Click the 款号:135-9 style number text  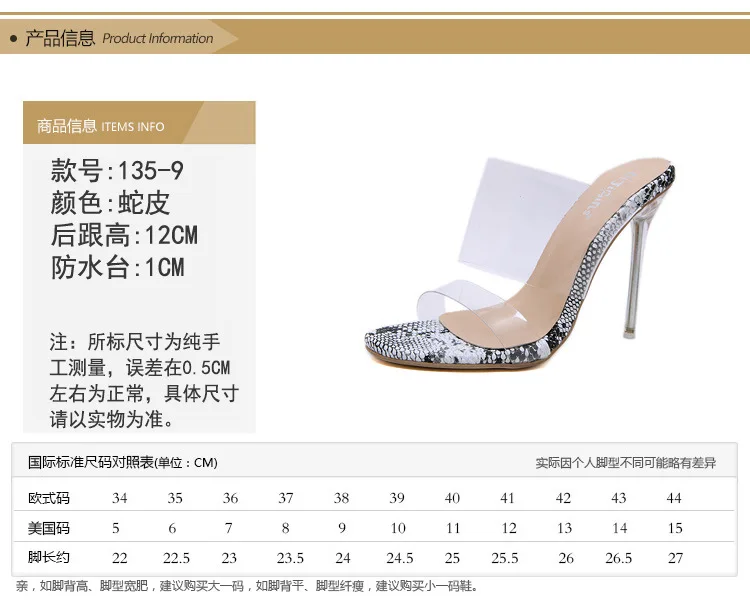tap(117, 170)
